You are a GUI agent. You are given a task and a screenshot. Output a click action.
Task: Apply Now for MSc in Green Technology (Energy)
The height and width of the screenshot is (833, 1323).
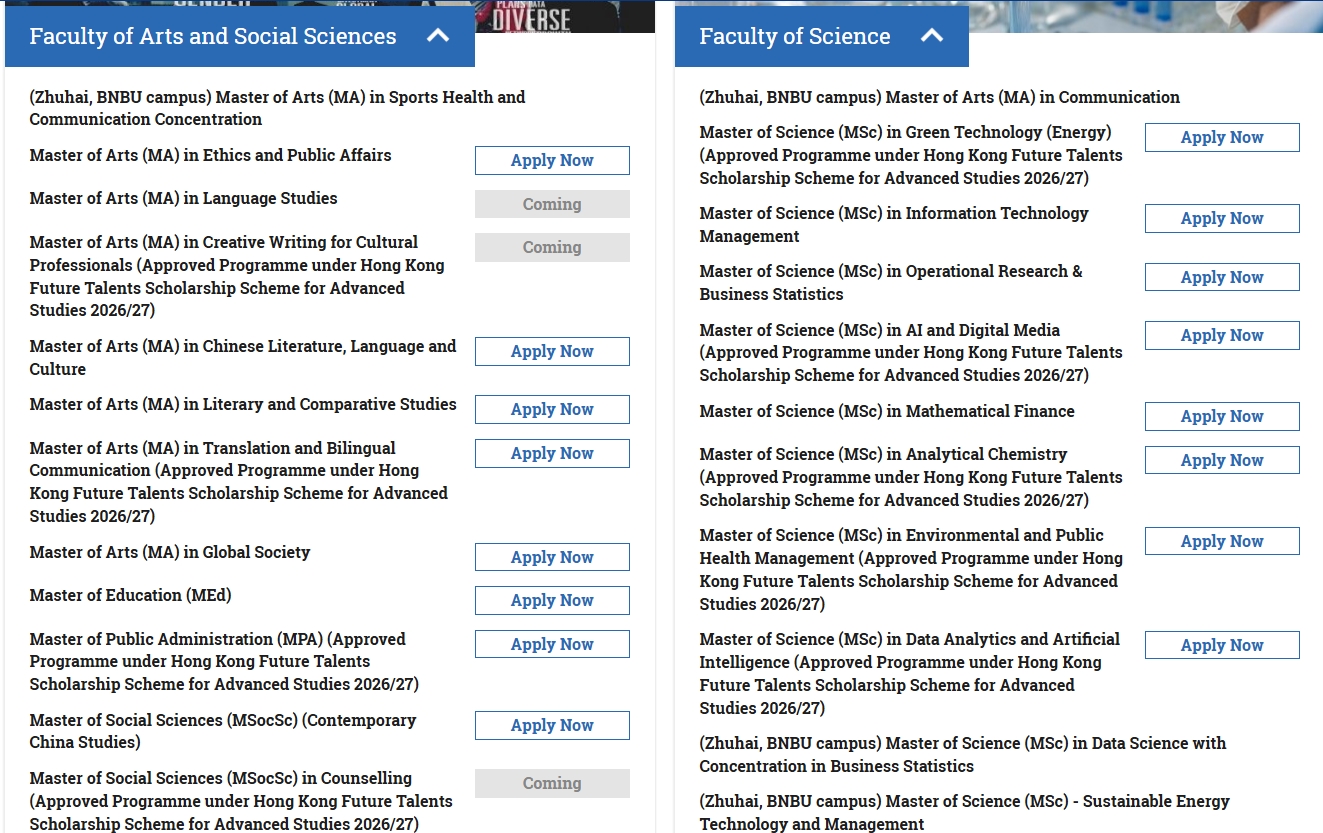point(1222,138)
